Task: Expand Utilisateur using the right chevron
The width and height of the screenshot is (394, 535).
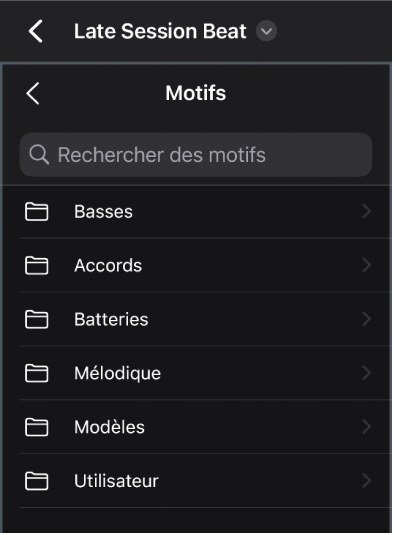Action: [x=367, y=481]
